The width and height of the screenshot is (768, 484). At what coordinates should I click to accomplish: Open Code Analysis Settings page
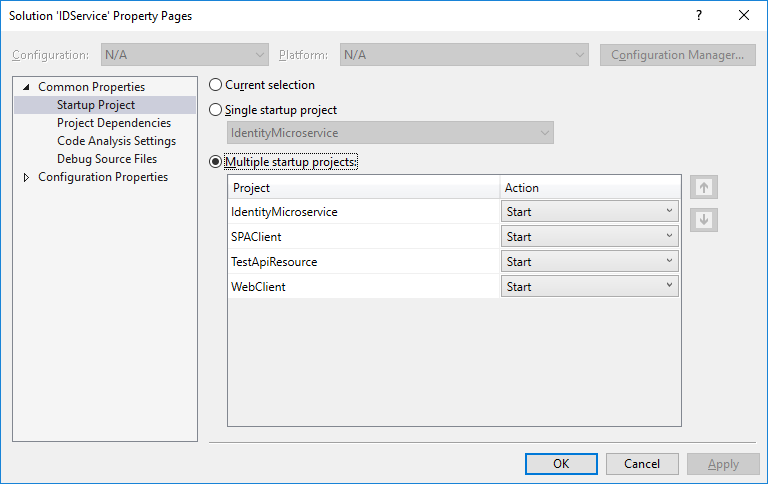pos(116,141)
